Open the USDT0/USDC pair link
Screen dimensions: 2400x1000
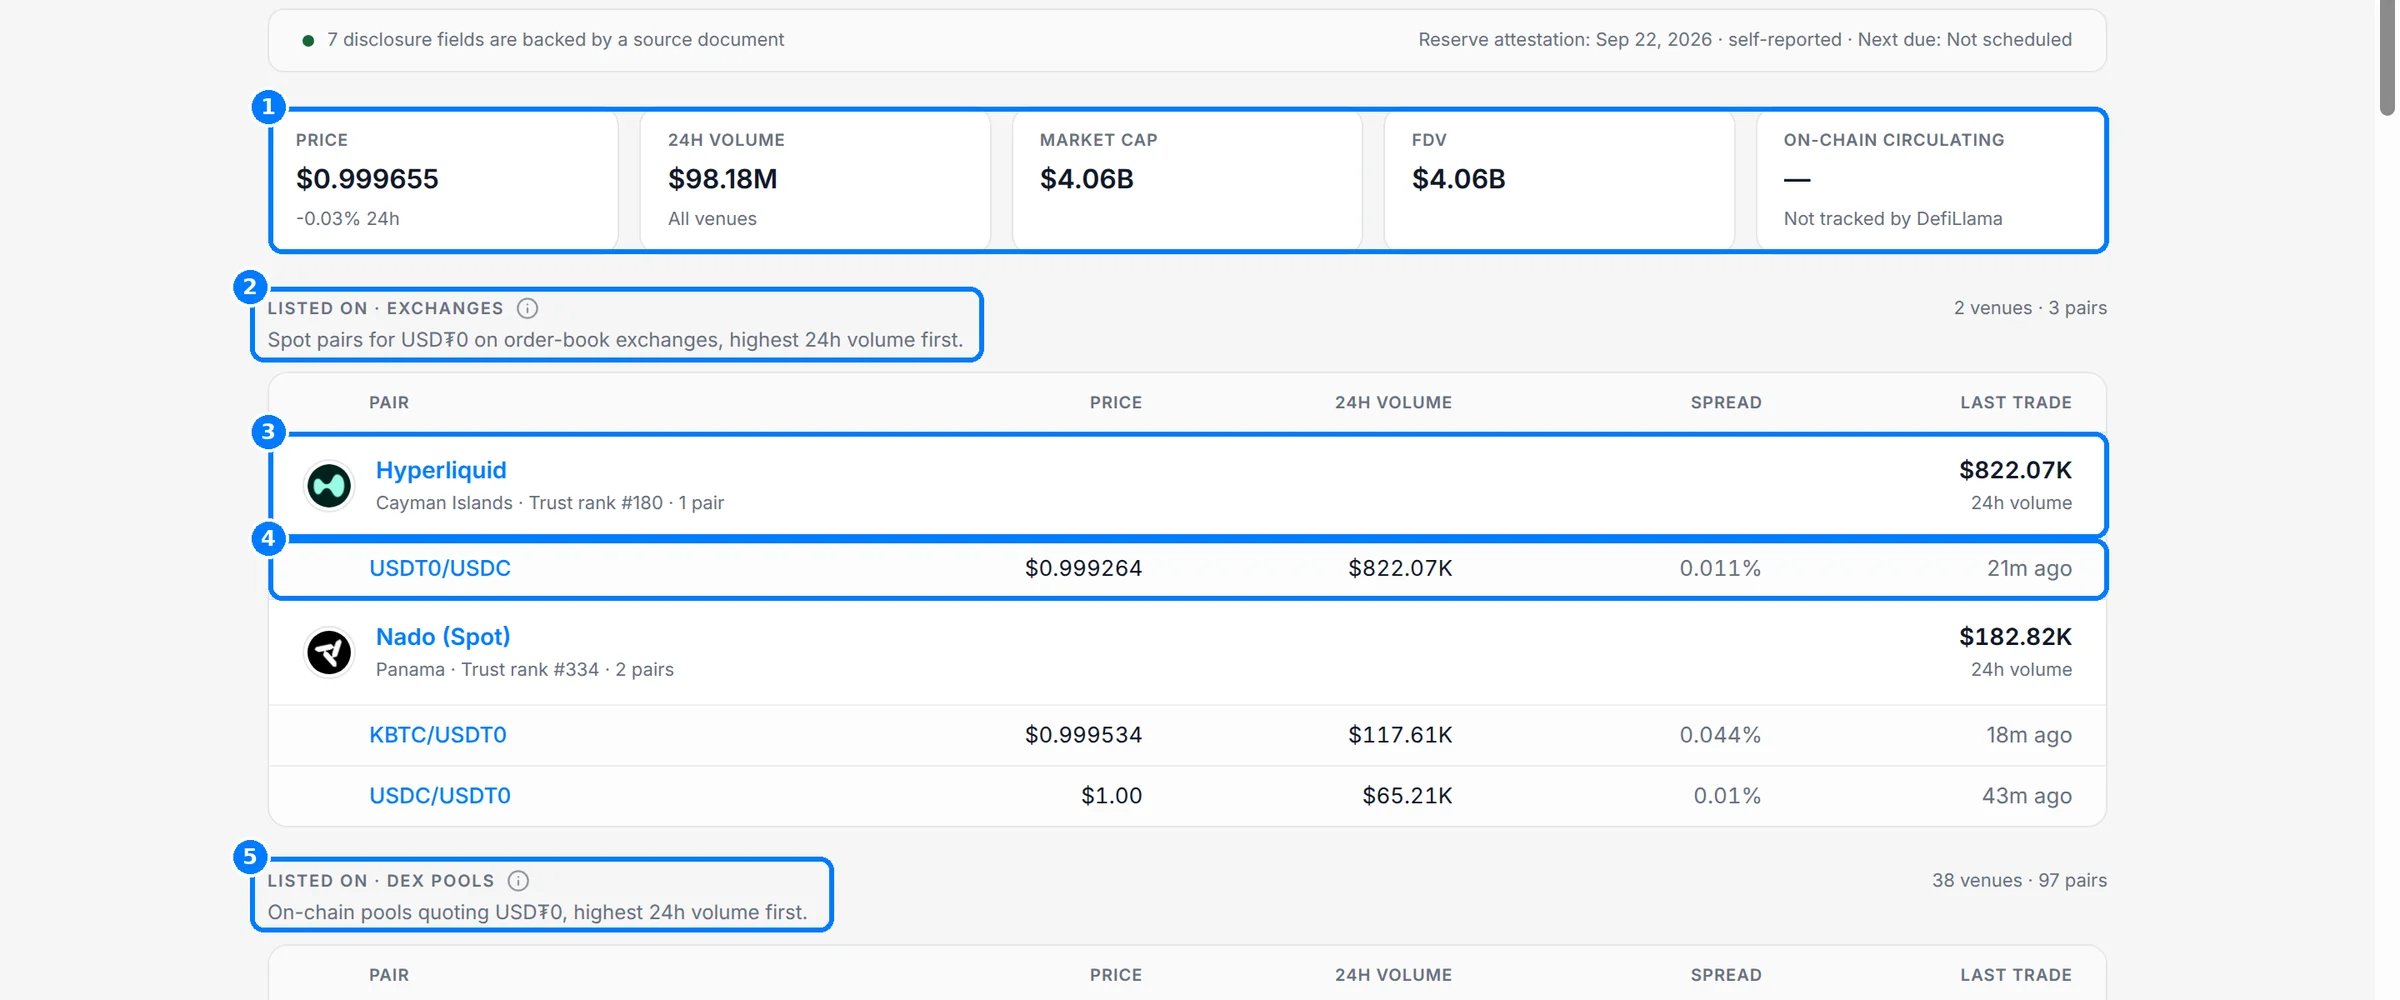440,568
